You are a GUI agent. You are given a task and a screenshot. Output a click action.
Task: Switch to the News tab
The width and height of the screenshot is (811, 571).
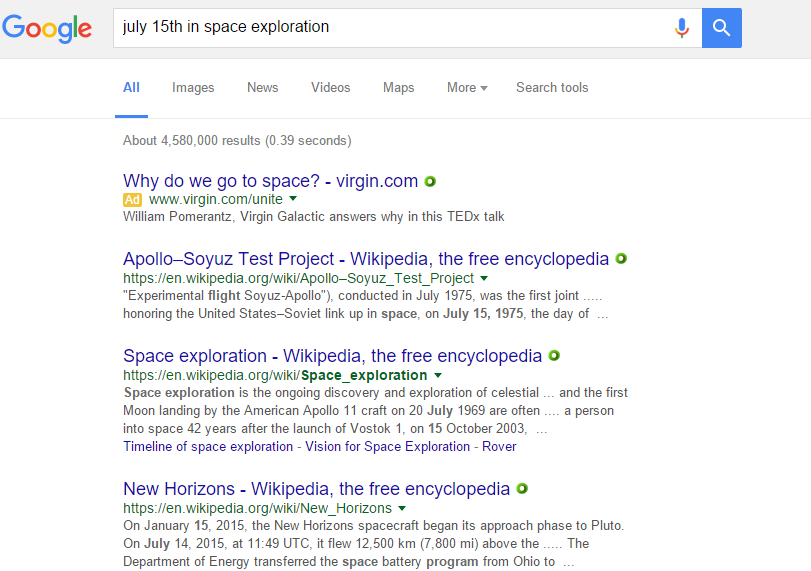(x=263, y=88)
